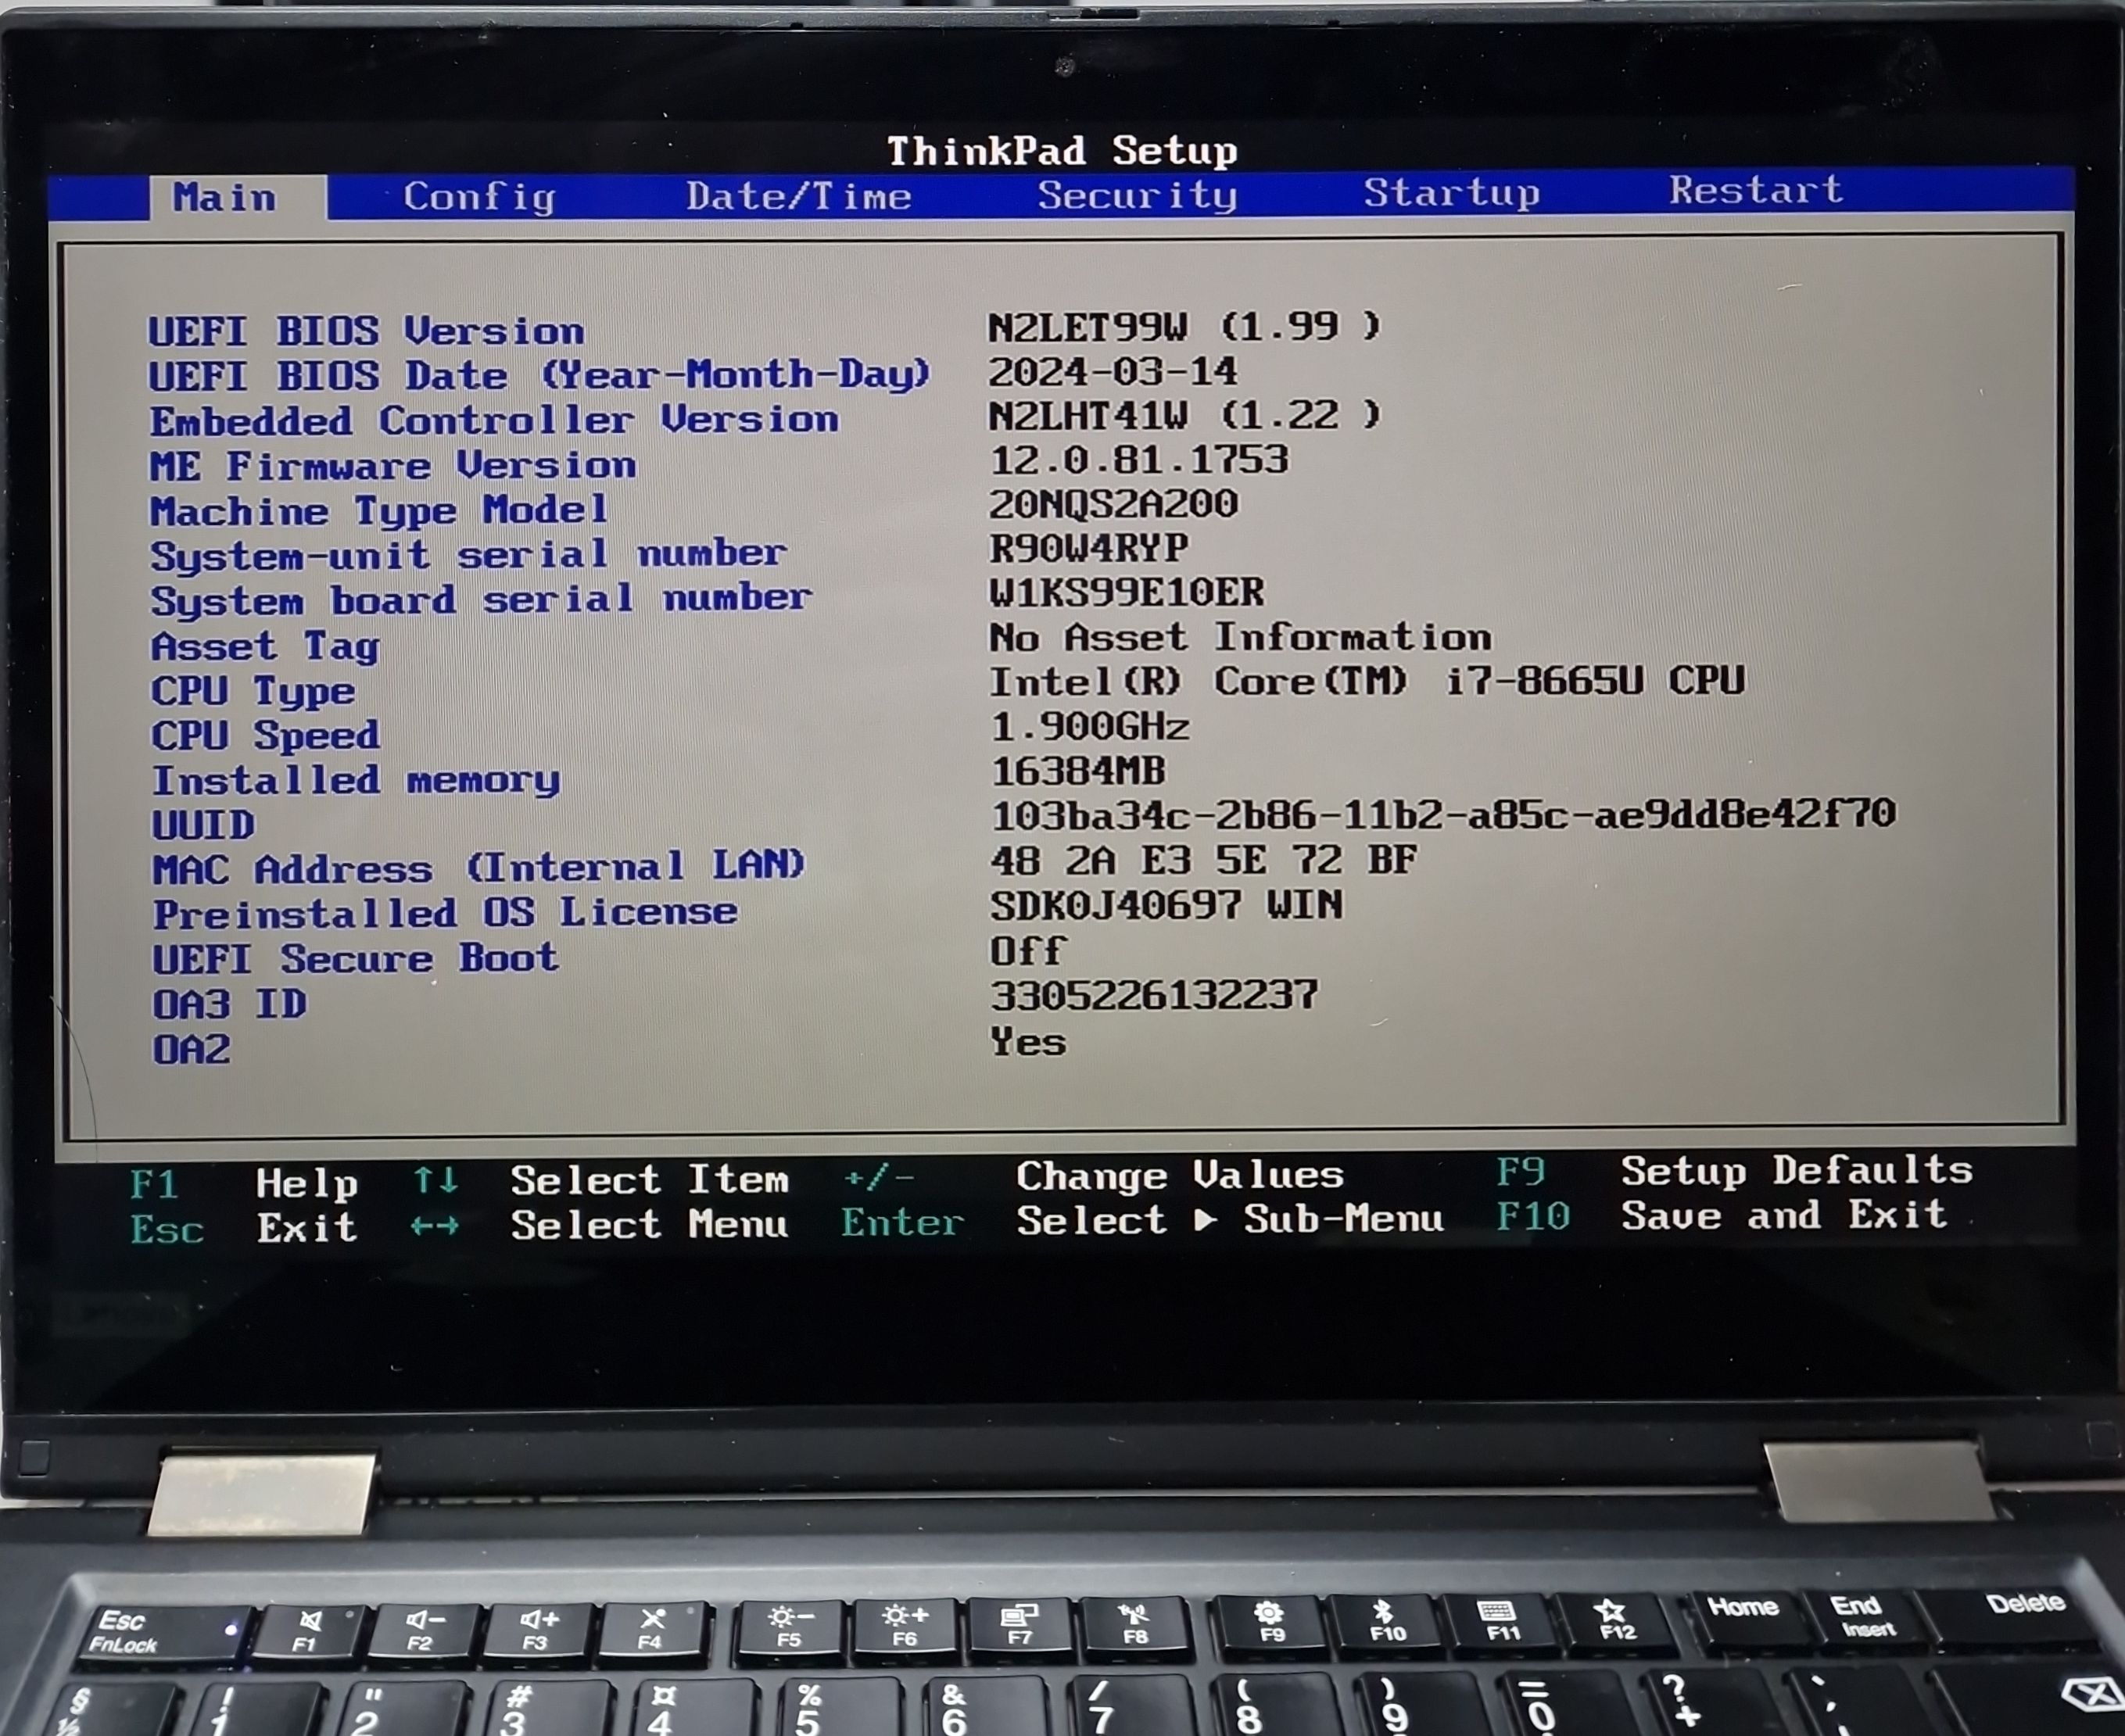Select the UEFI BIOS Version label
This screenshot has height=1736, width=2125.
366,330
